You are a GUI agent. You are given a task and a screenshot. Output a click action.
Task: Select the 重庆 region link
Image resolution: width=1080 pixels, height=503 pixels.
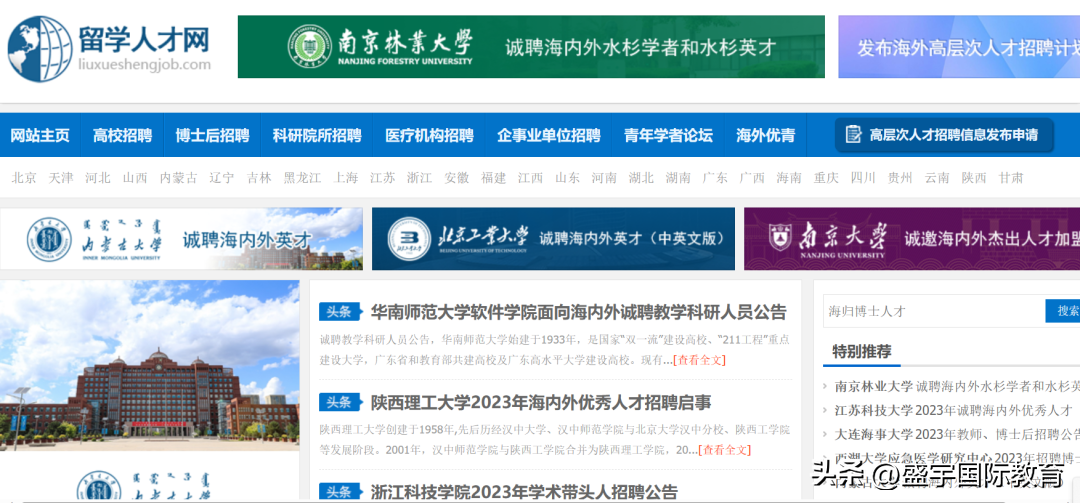(826, 178)
